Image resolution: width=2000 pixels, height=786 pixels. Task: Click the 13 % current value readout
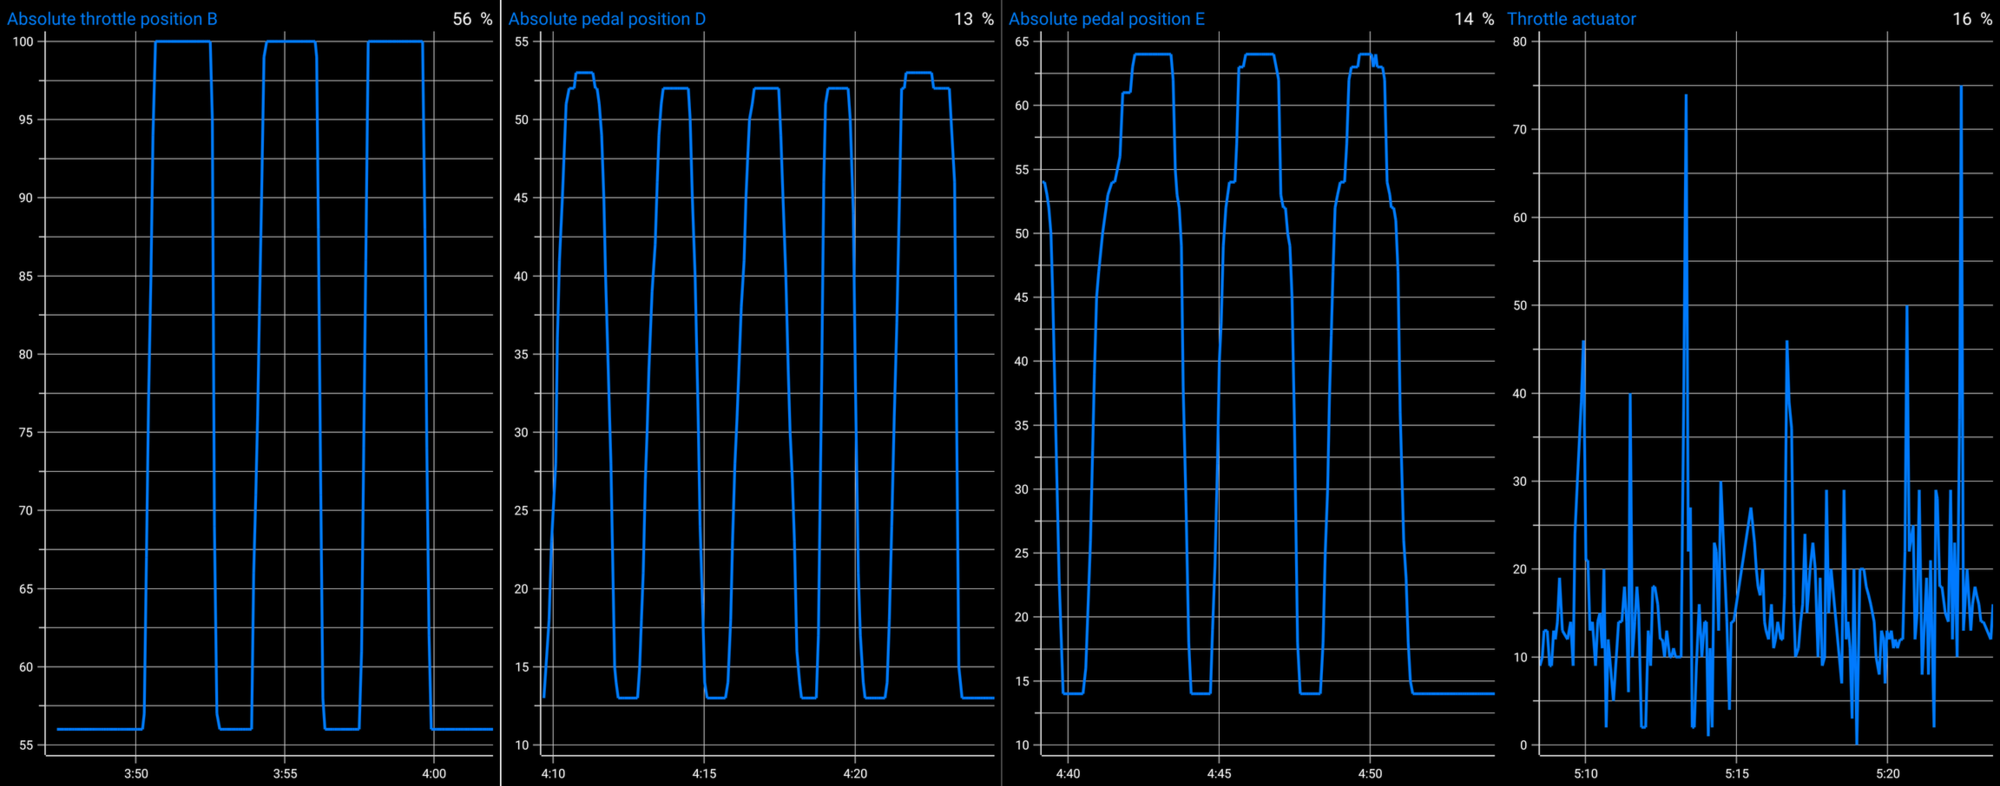(973, 19)
